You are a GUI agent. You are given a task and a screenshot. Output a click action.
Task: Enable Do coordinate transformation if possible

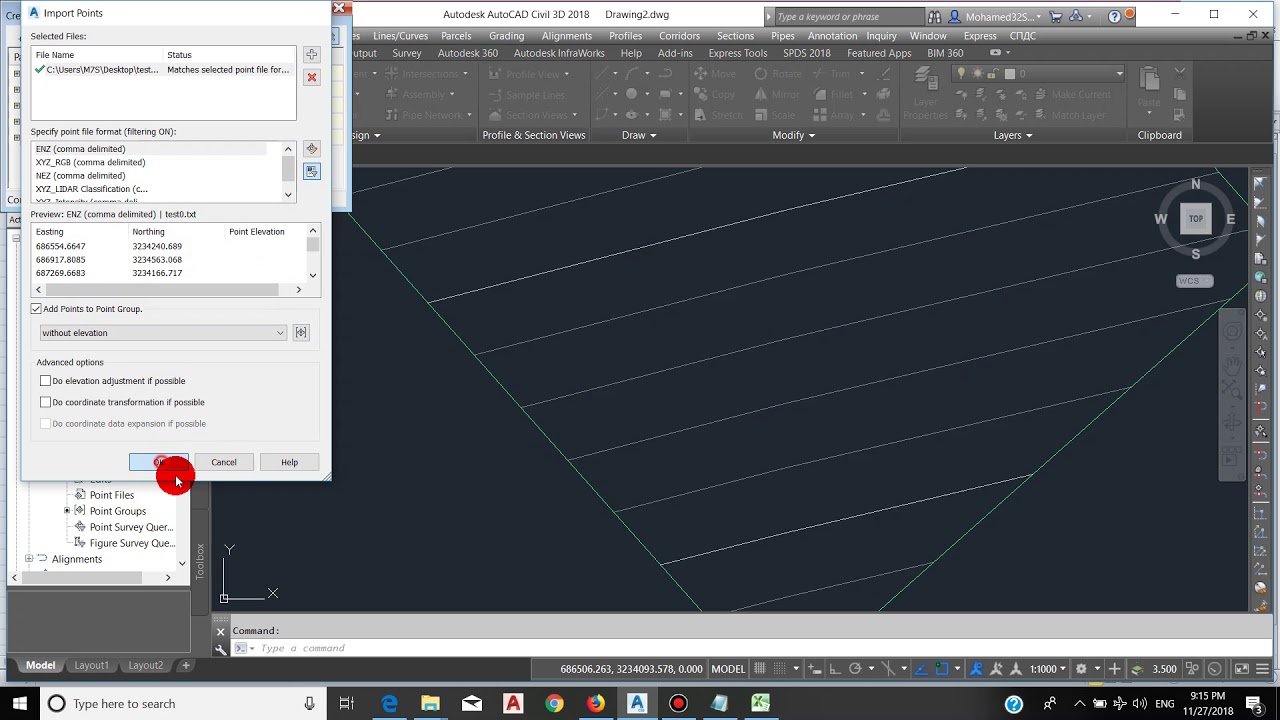[x=45, y=402]
